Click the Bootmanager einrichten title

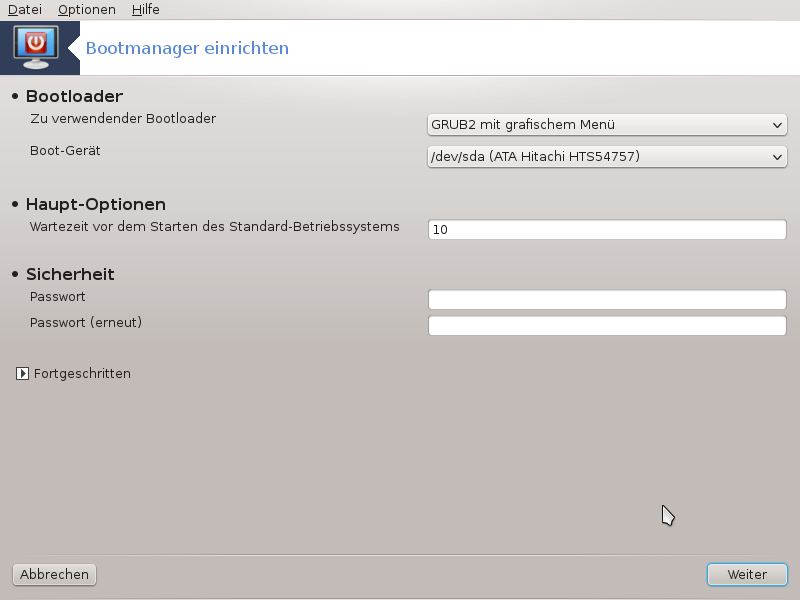coord(187,48)
